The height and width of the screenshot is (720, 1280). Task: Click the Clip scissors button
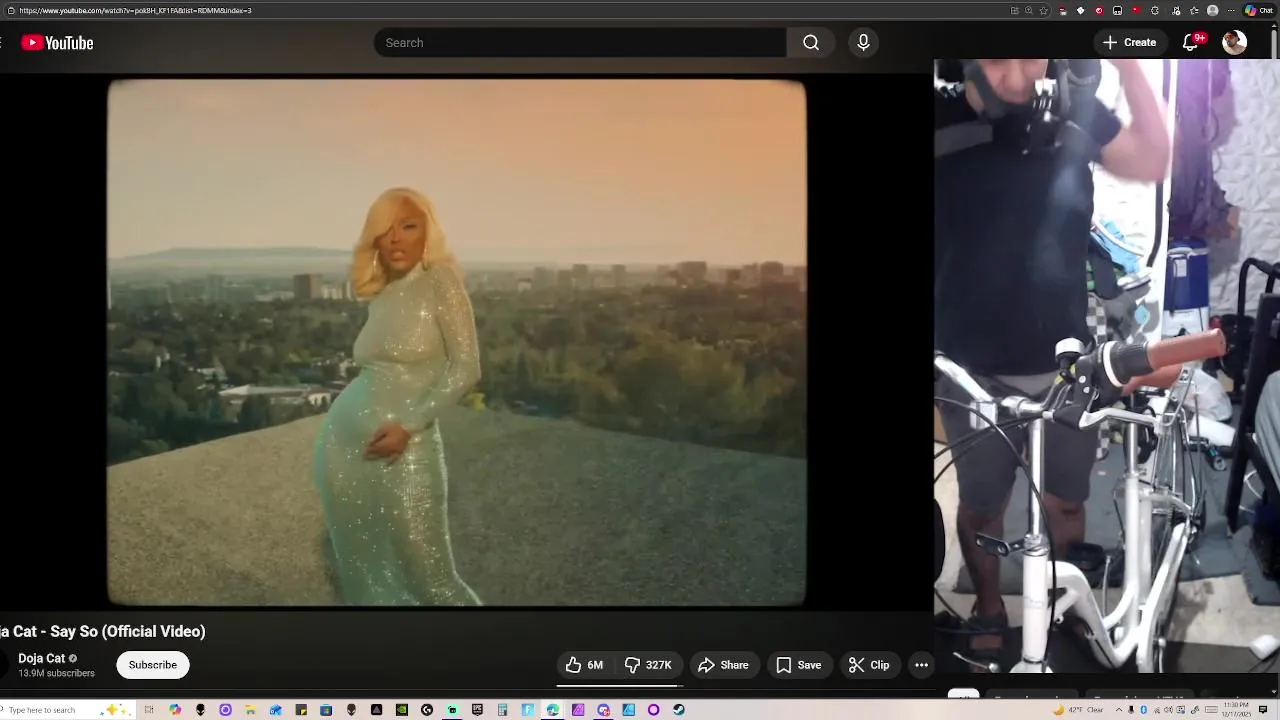tap(868, 665)
